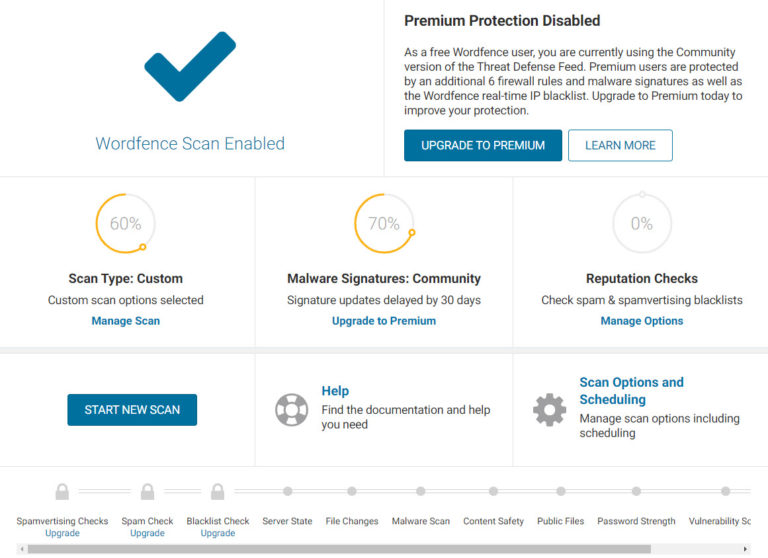Click the Spamvertising Checks padlock icon
Viewport: 768px width, 558px height.
click(x=62, y=491)
